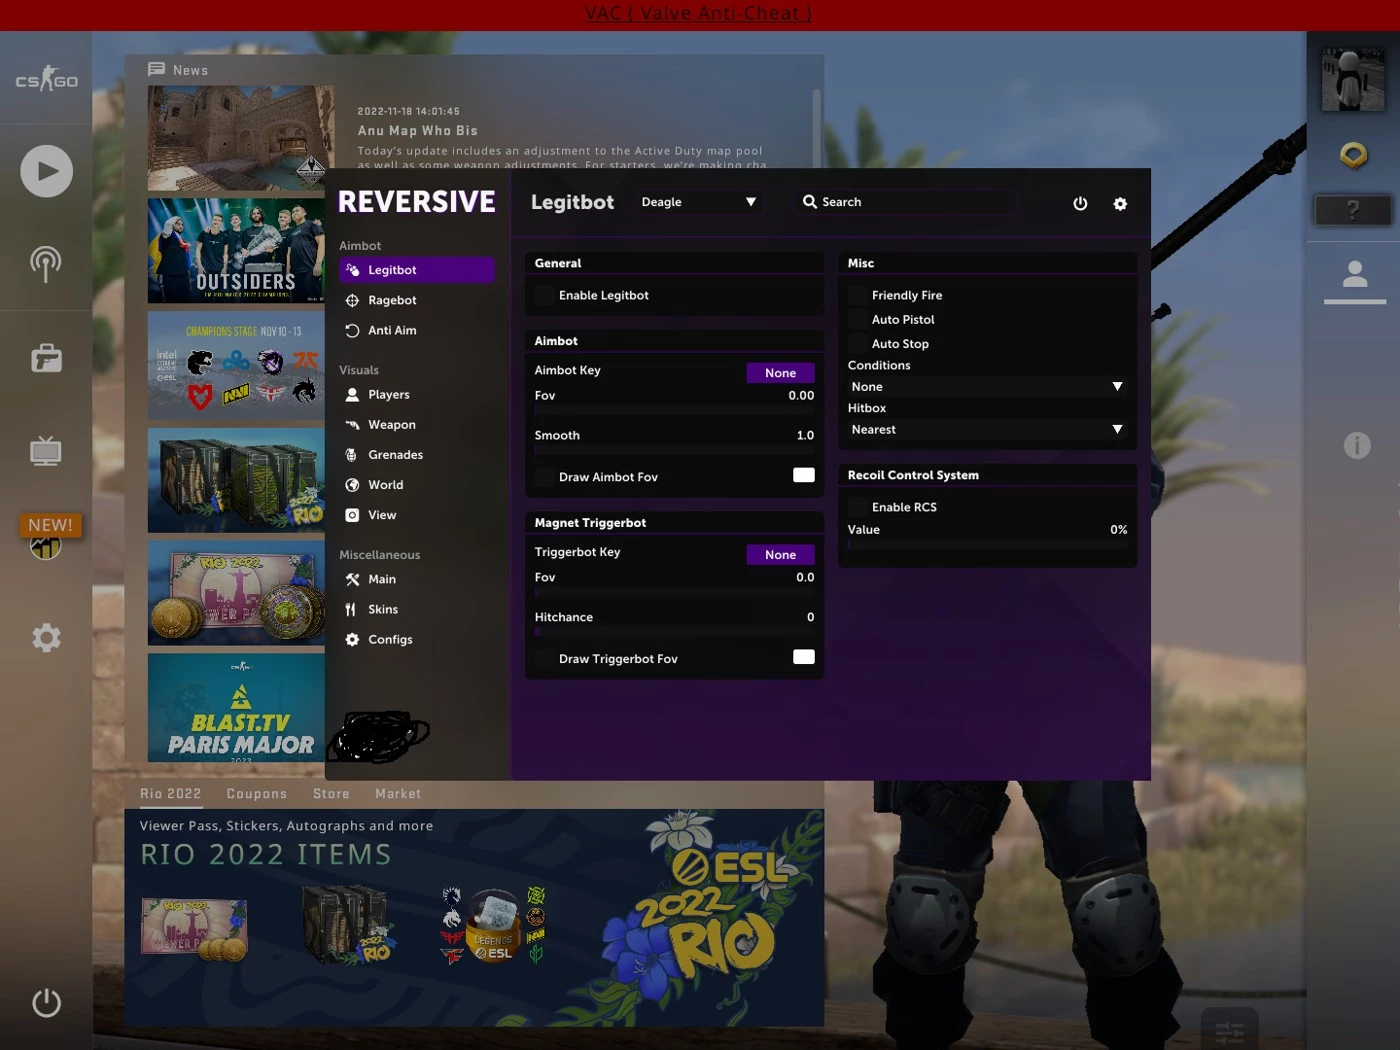Toggle Auto Pistol checkbox

pos(857,319)
